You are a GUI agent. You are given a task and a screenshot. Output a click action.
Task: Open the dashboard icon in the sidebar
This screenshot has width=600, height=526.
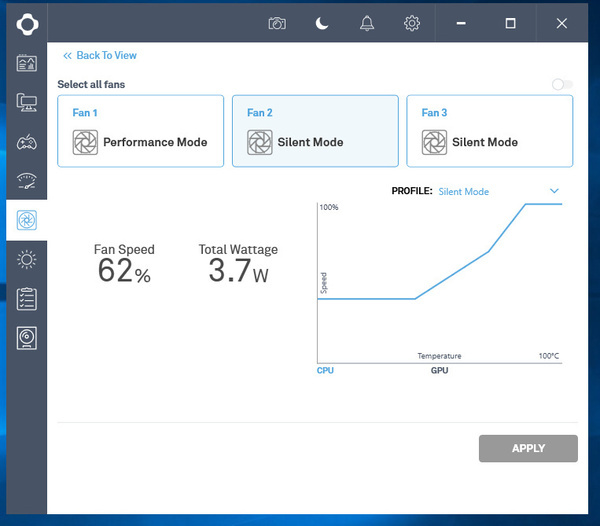point(27,63)
